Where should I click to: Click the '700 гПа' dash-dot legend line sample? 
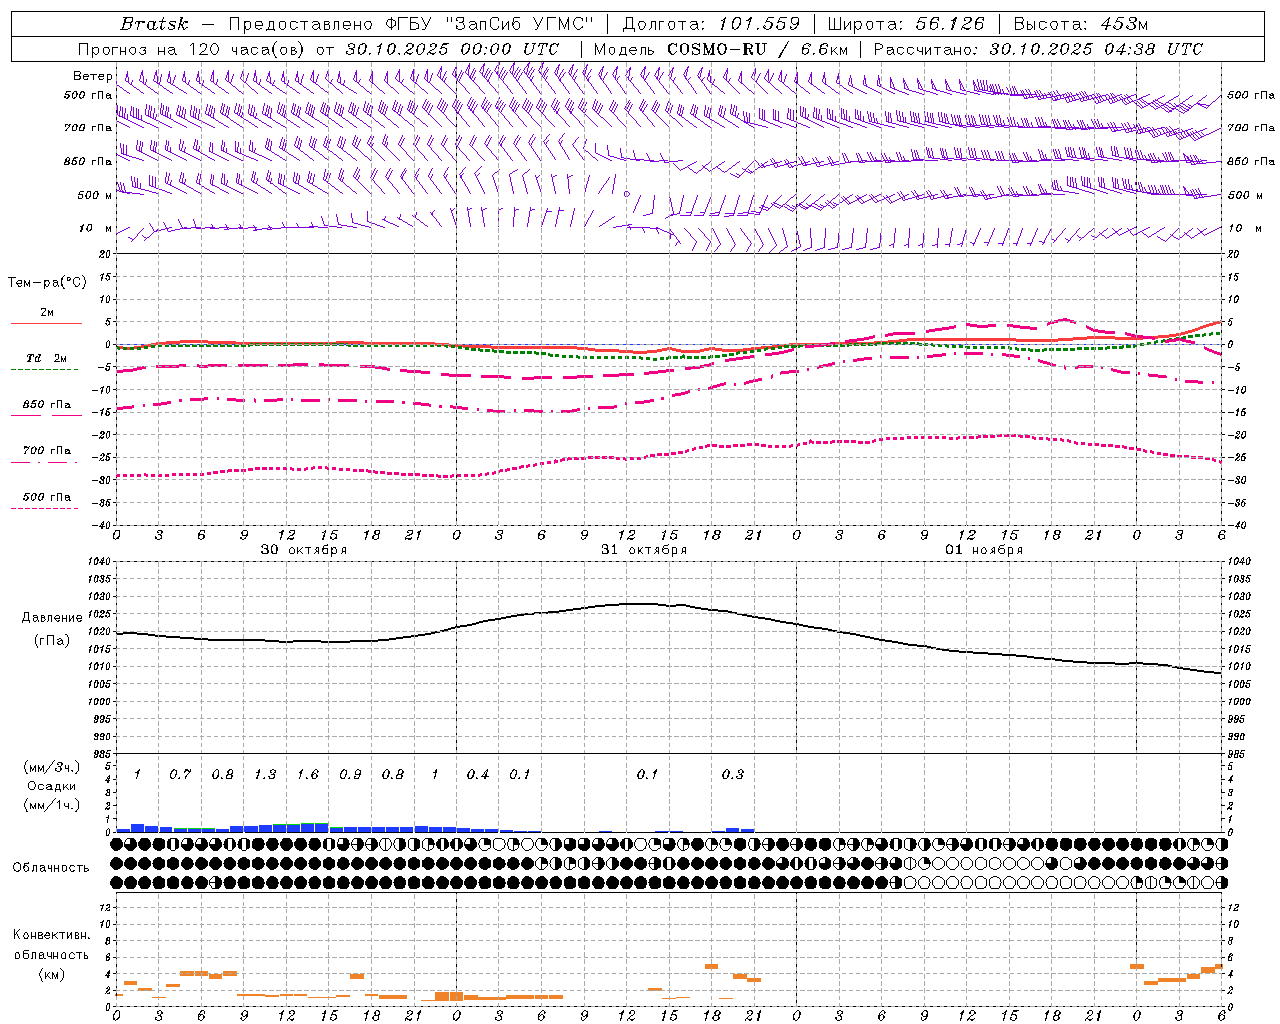click(x=45, y=462)
